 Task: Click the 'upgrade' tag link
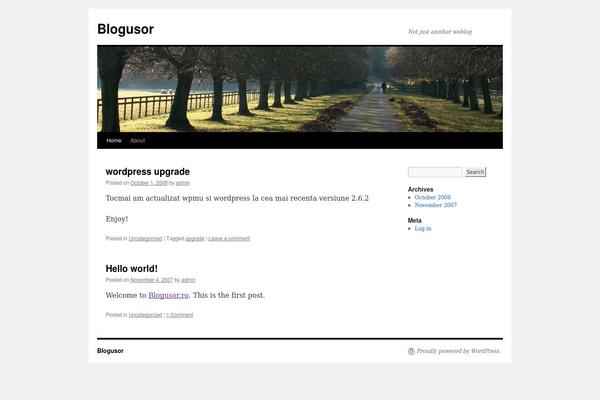[195, 238]
